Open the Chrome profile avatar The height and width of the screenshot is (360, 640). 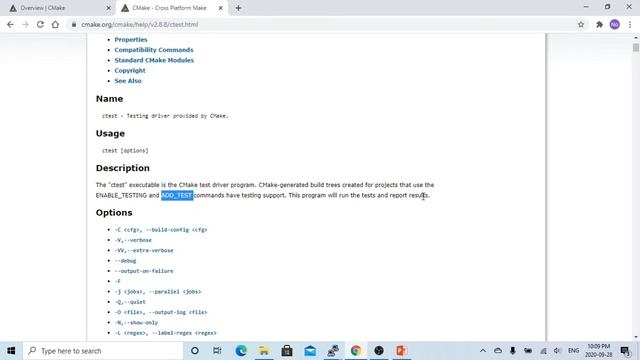point(614,24)
